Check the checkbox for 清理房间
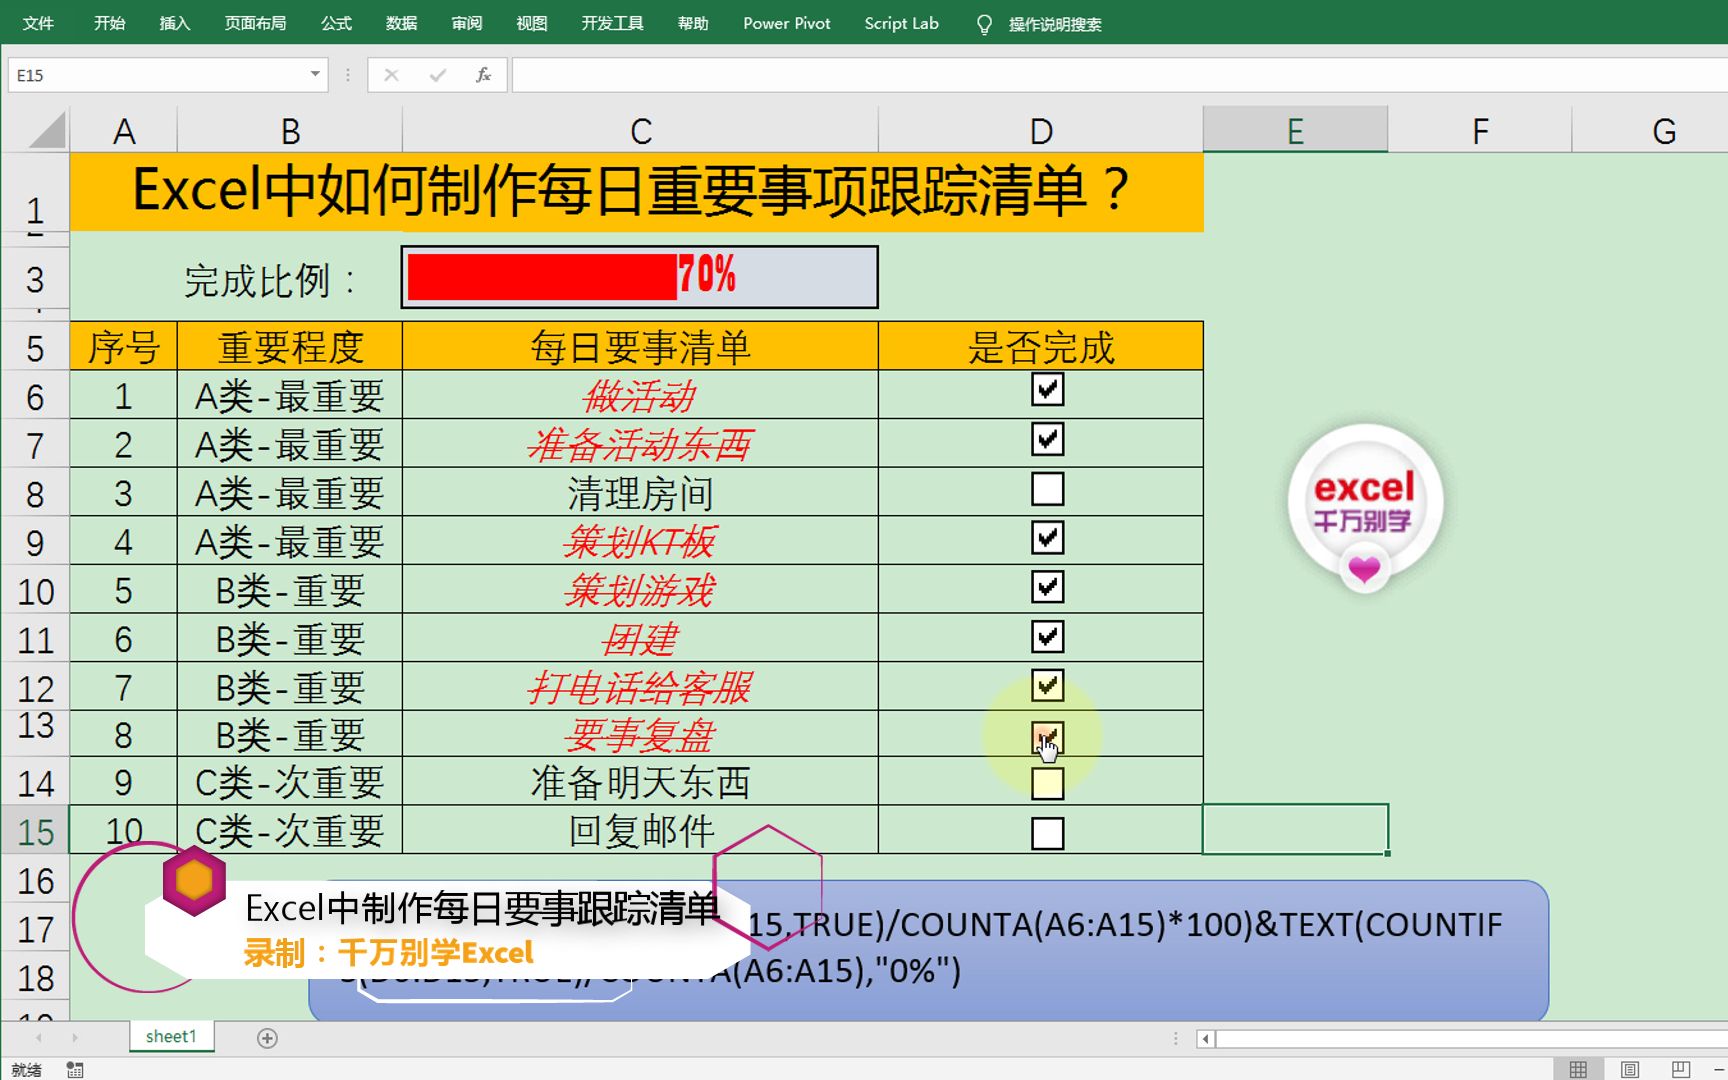The image size is (1728, 1080). (1045, 489)
